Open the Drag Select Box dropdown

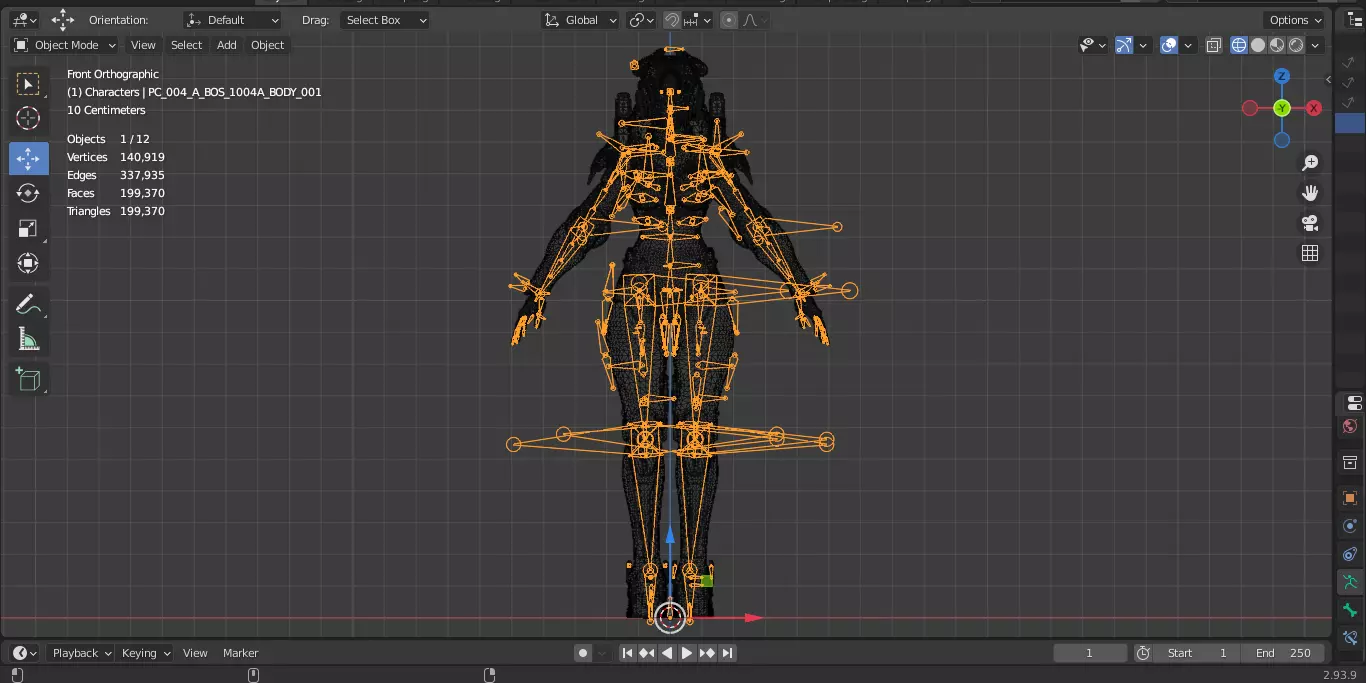[385, 20]
